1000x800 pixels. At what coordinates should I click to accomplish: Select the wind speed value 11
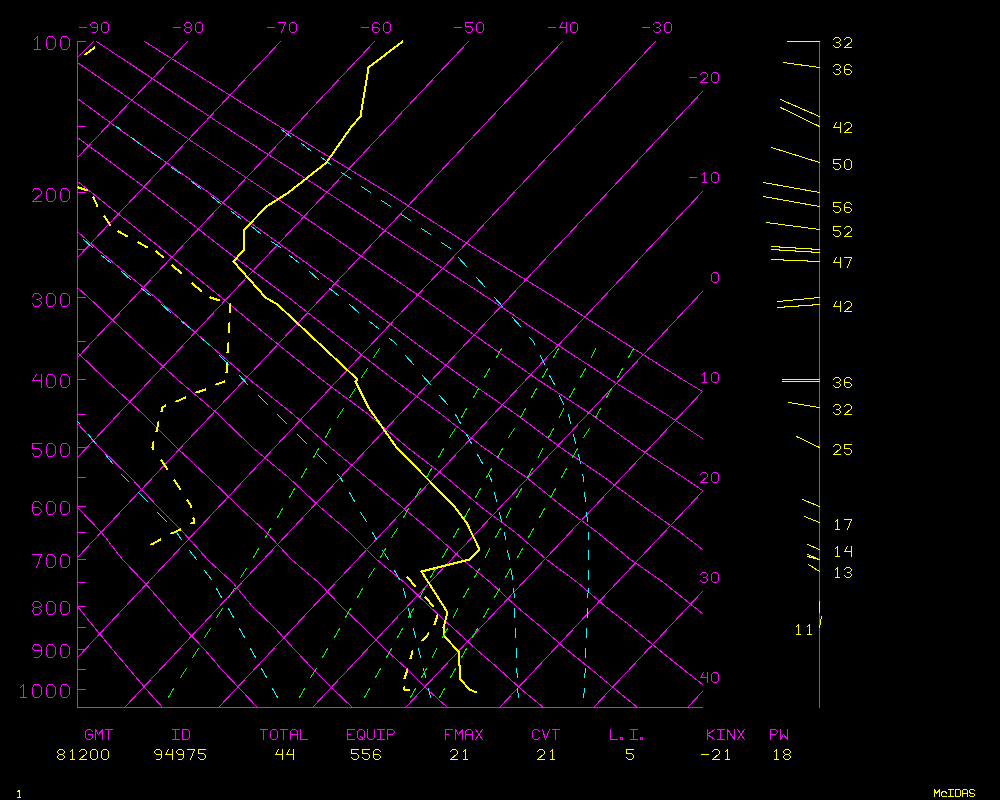tap(803, 630)
